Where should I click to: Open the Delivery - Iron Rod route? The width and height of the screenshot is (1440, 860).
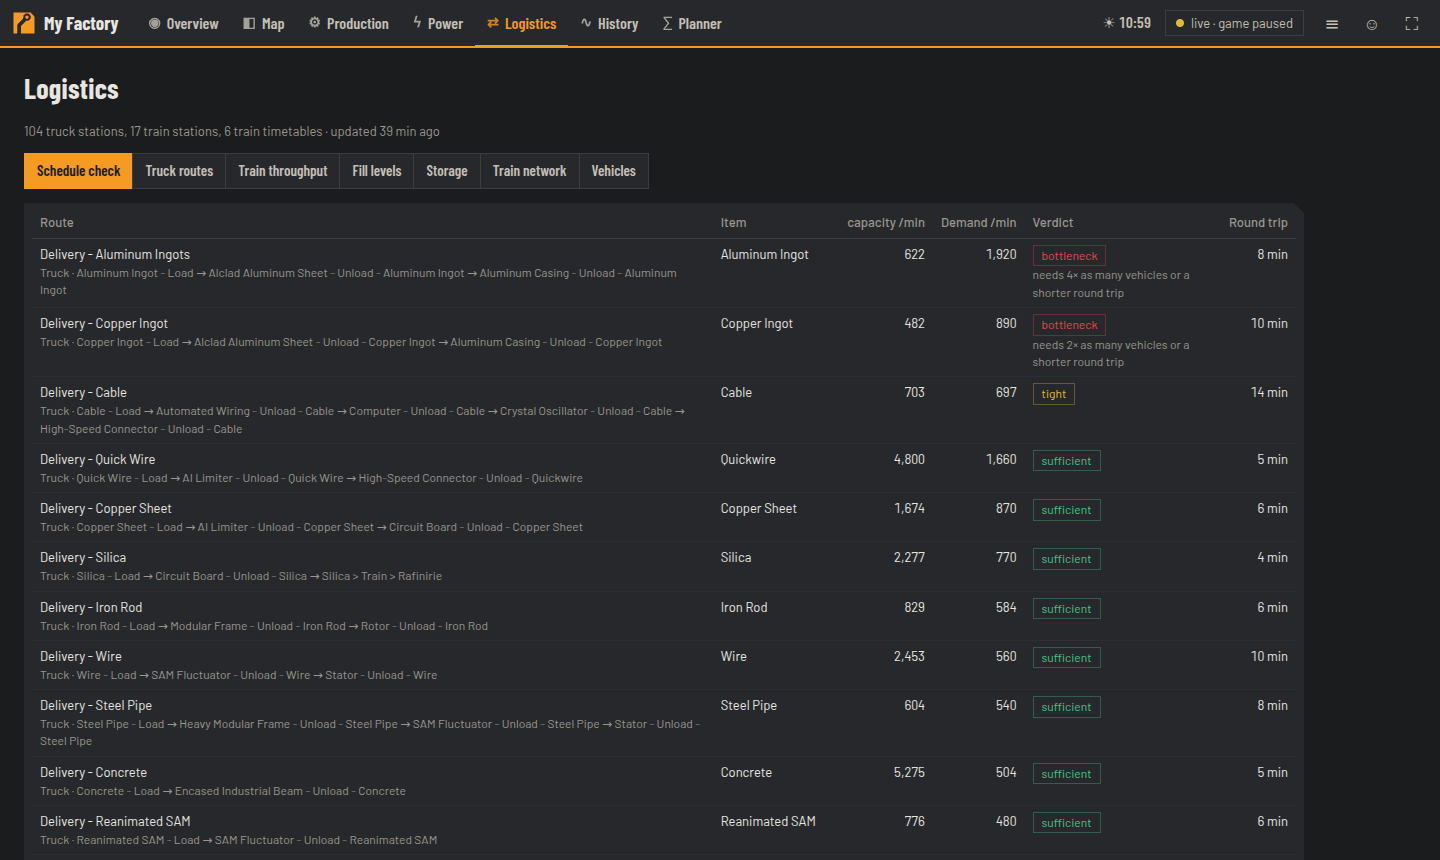(91, 608)
